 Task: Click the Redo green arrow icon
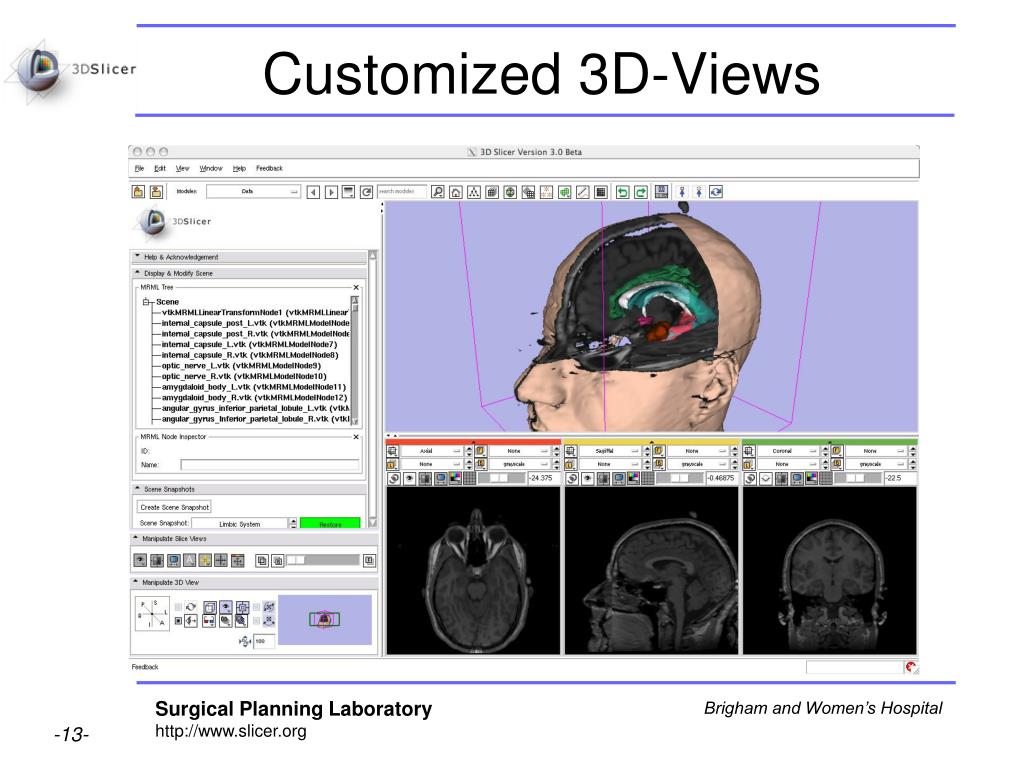tap(641, 192)
